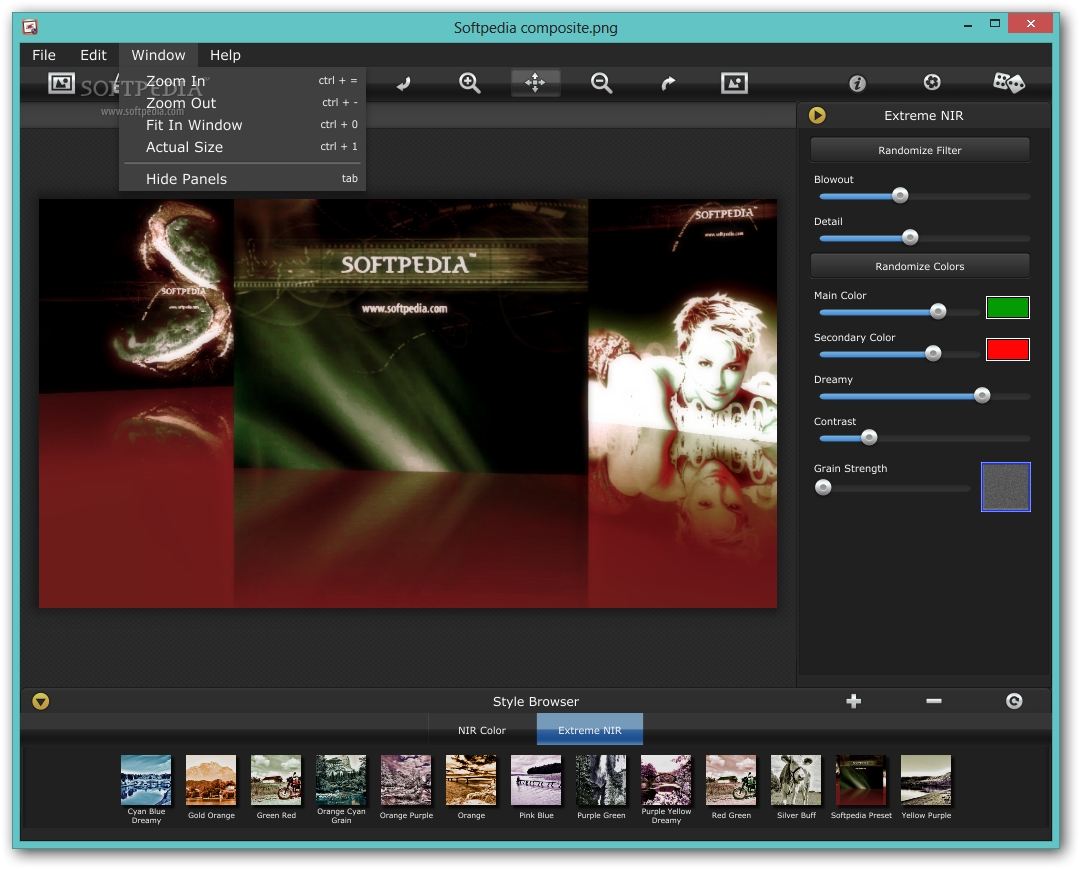1080x869 pixels.
Task: Apply the Orange Cyan Grain preset
Action: coord(341,780)
